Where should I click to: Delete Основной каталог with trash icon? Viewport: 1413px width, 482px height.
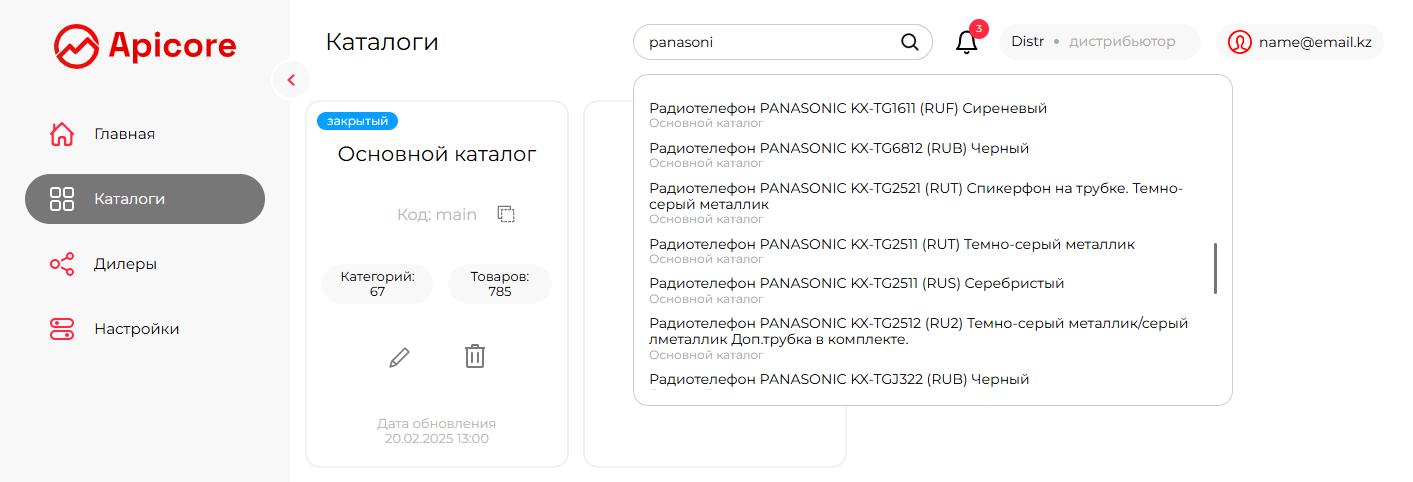pyautogui.click(x=475, y=355)
